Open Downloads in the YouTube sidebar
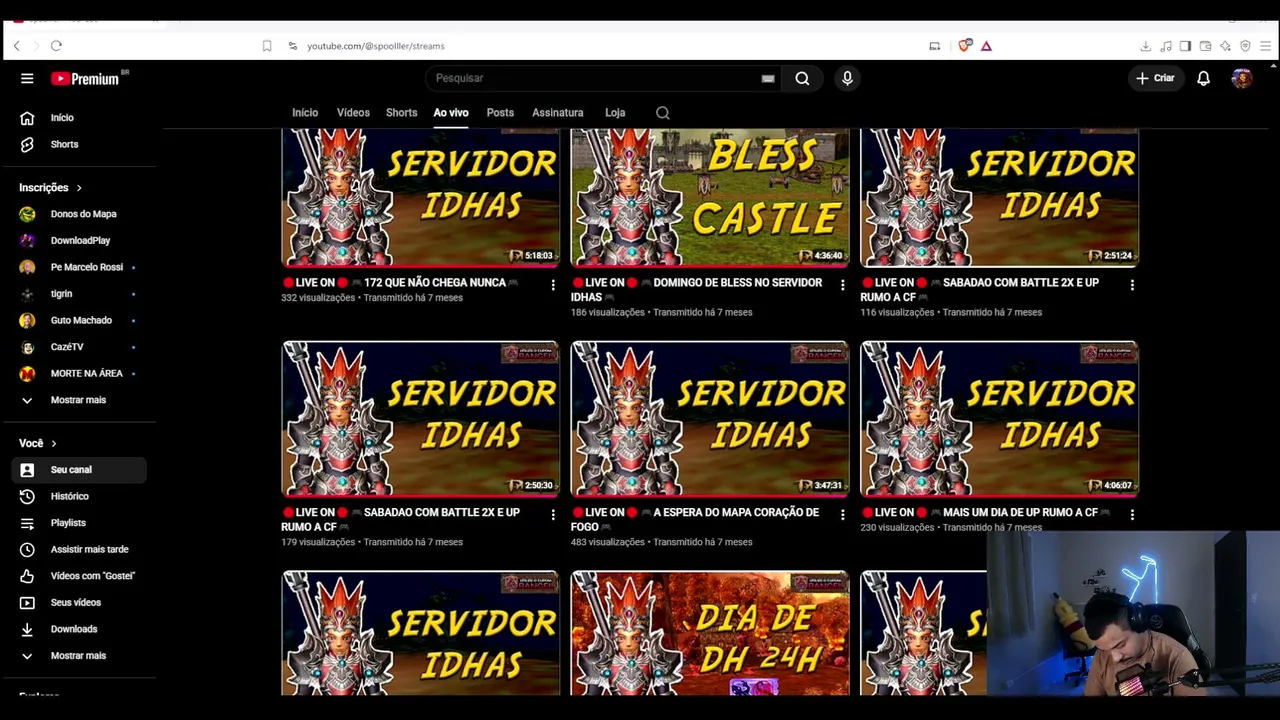The height and width of the screenshot is (720, 1280). (80, 629)
